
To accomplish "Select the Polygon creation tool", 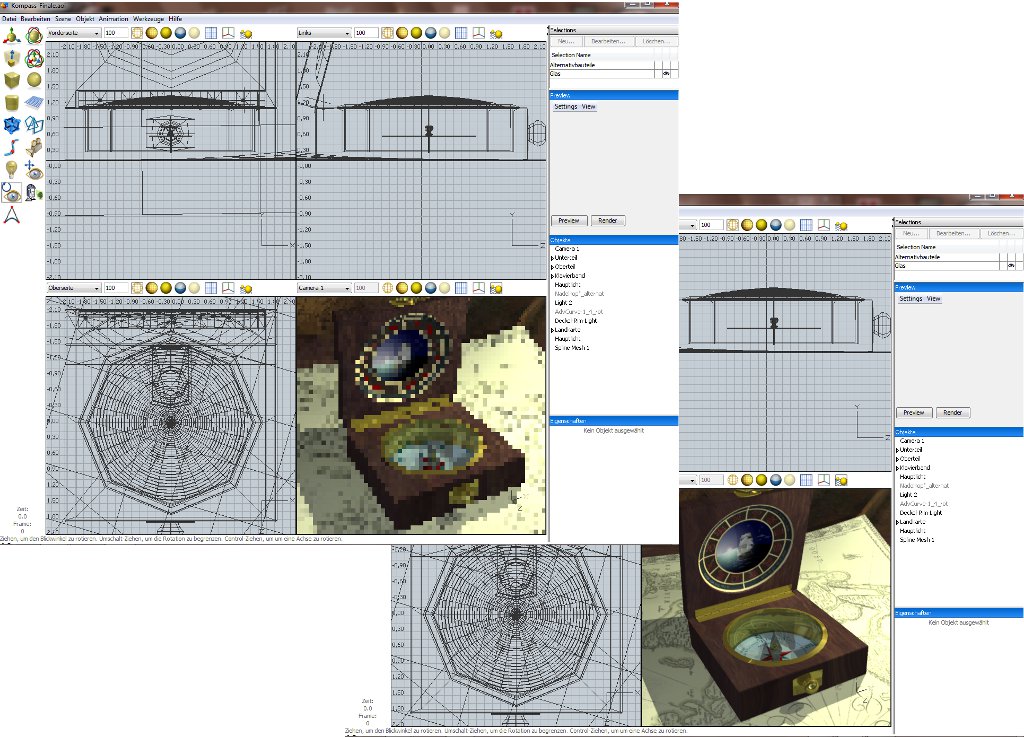I will coord(34,125).
